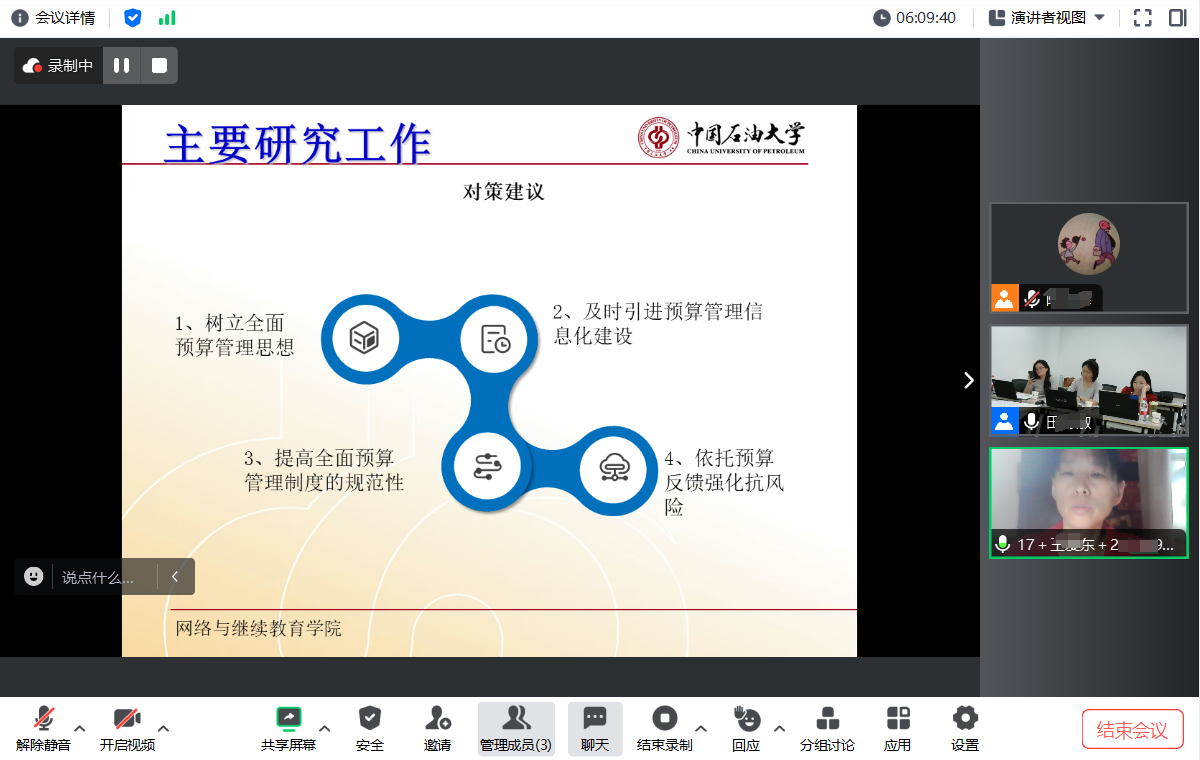Enter full screen mode
Image resolution: width=1200 pixels, height=760 pixels.
[x=1143, y=18]
